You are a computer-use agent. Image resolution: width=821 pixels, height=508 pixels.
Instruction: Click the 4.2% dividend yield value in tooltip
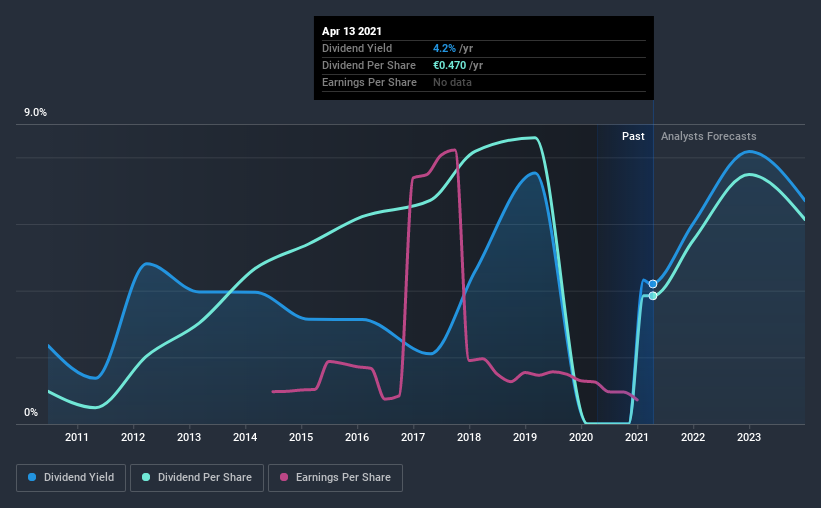click(x=444, y=48)
